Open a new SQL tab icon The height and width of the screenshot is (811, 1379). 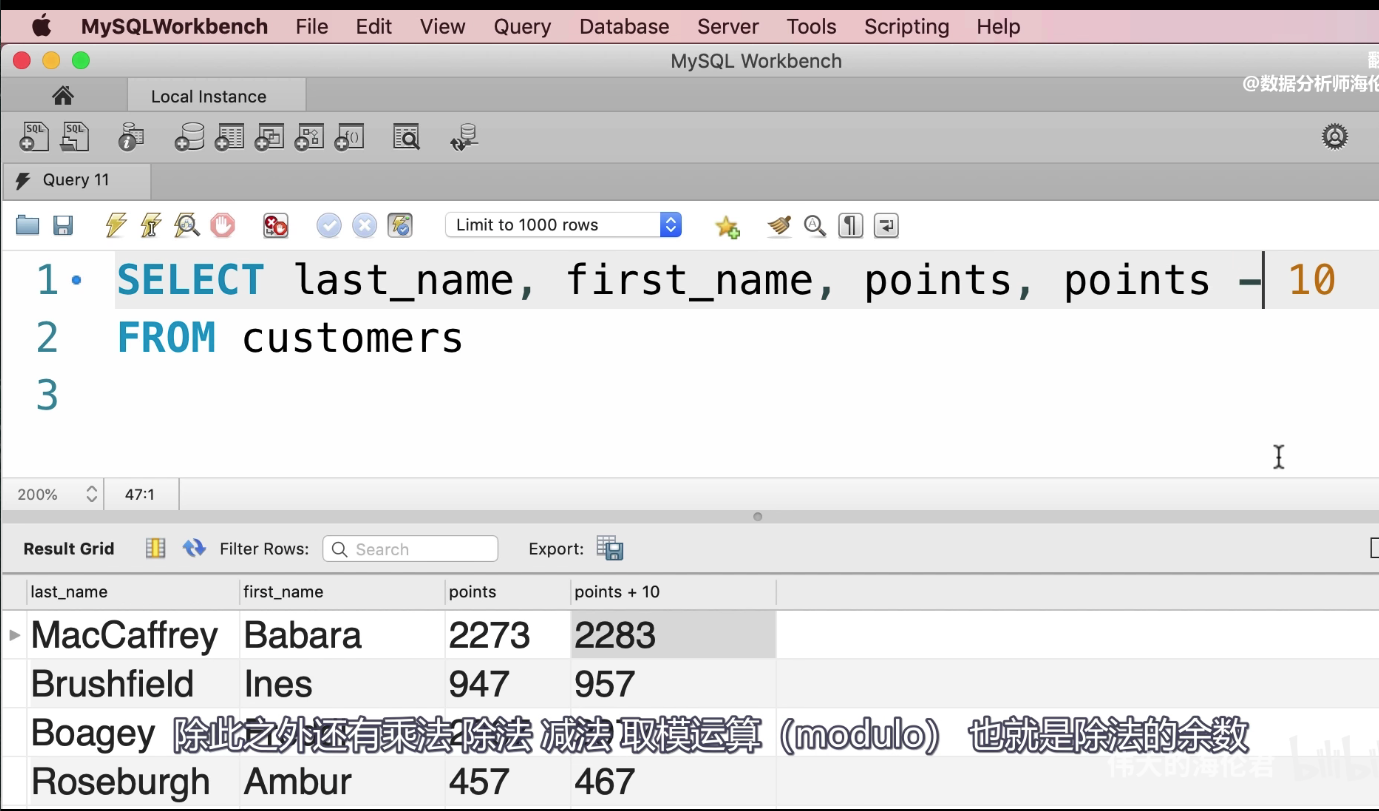[34, 136]
